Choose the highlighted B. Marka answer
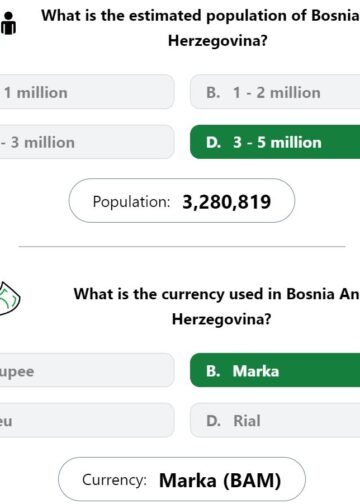 275,370
